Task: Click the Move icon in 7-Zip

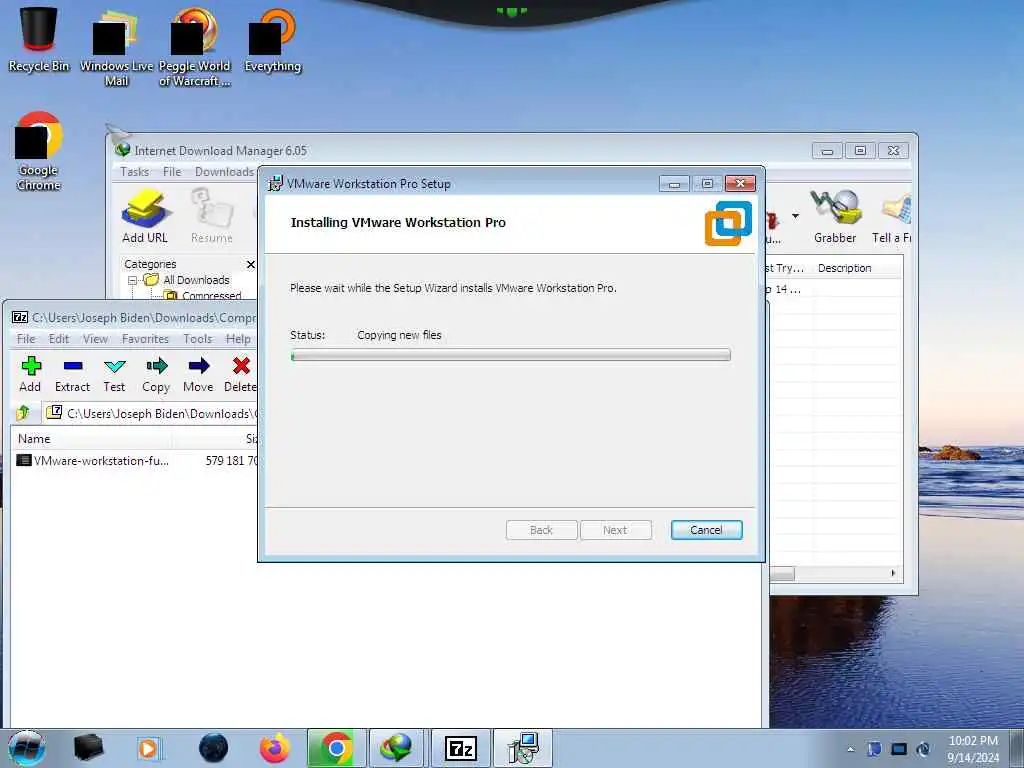Action: pos(198,374)
